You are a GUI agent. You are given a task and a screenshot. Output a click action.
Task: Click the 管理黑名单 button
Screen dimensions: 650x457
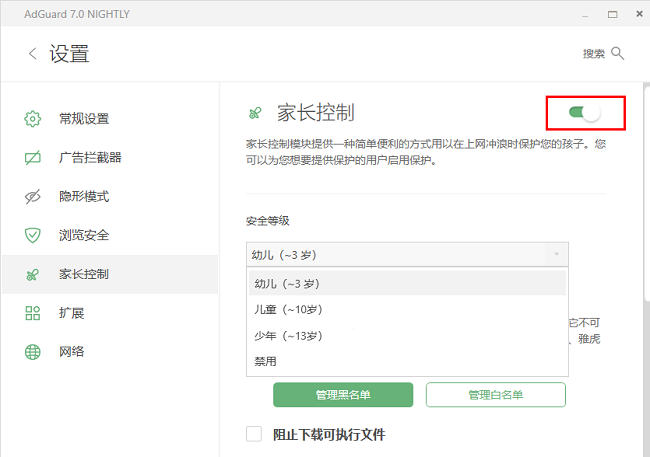[343, 395]
